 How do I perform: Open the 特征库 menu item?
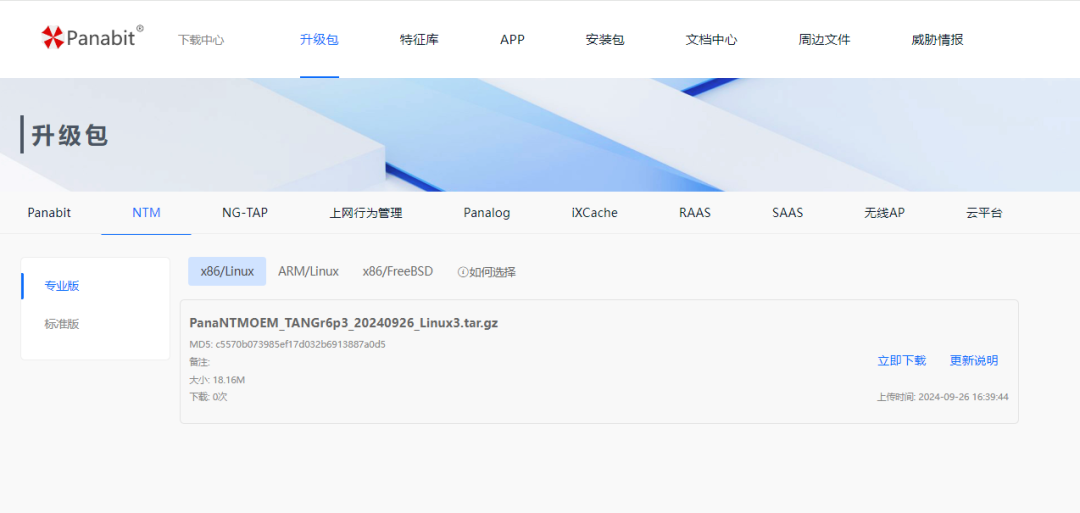coord(419,40)
